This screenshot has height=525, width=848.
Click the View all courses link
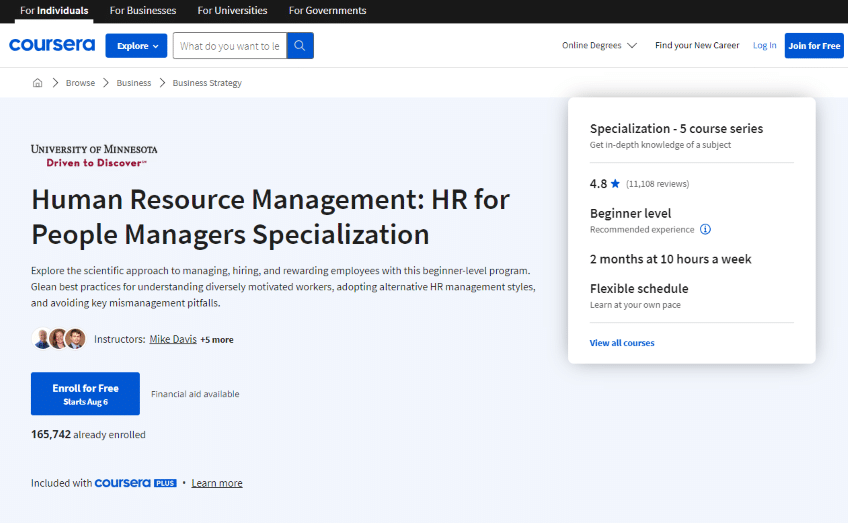pyautogui.click(x=622, y=343)
